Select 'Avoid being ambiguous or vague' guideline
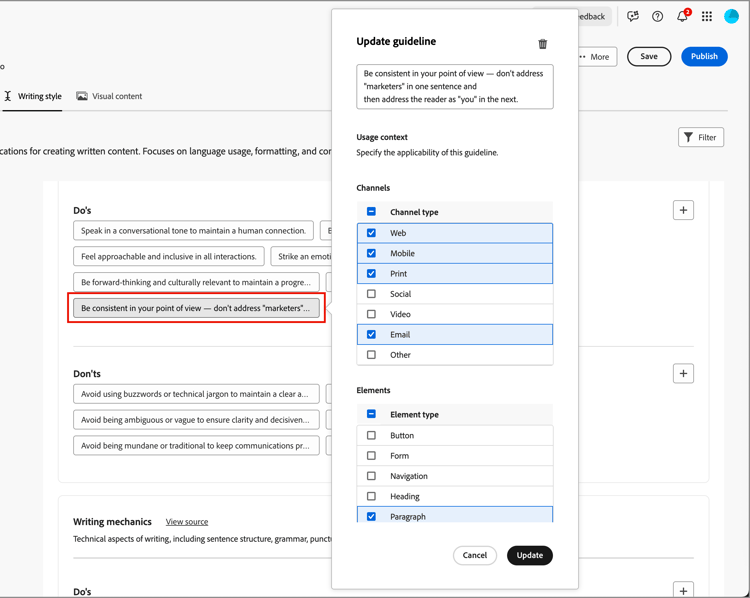Image resolution: width=750 pixels, height=598 pixels. pyautogui.click(x=196, y=420)
